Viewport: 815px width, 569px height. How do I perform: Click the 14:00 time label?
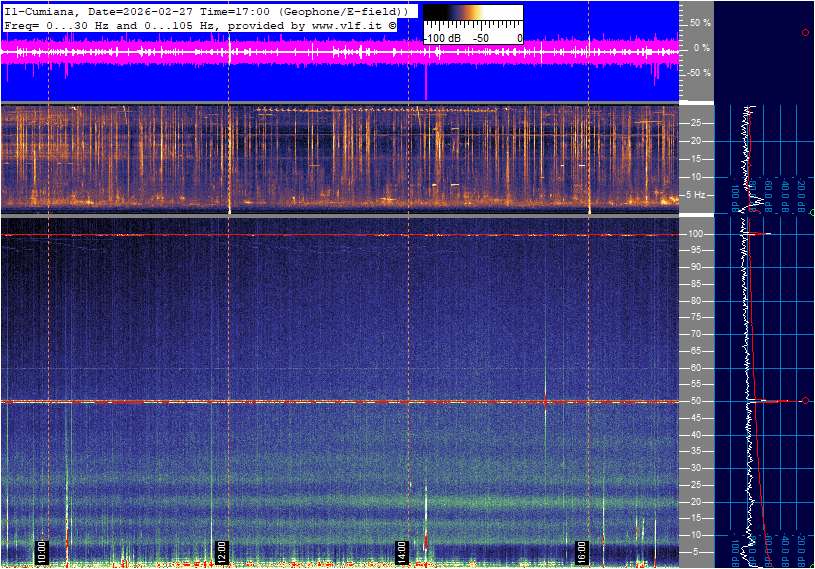(x=401, y=551)
